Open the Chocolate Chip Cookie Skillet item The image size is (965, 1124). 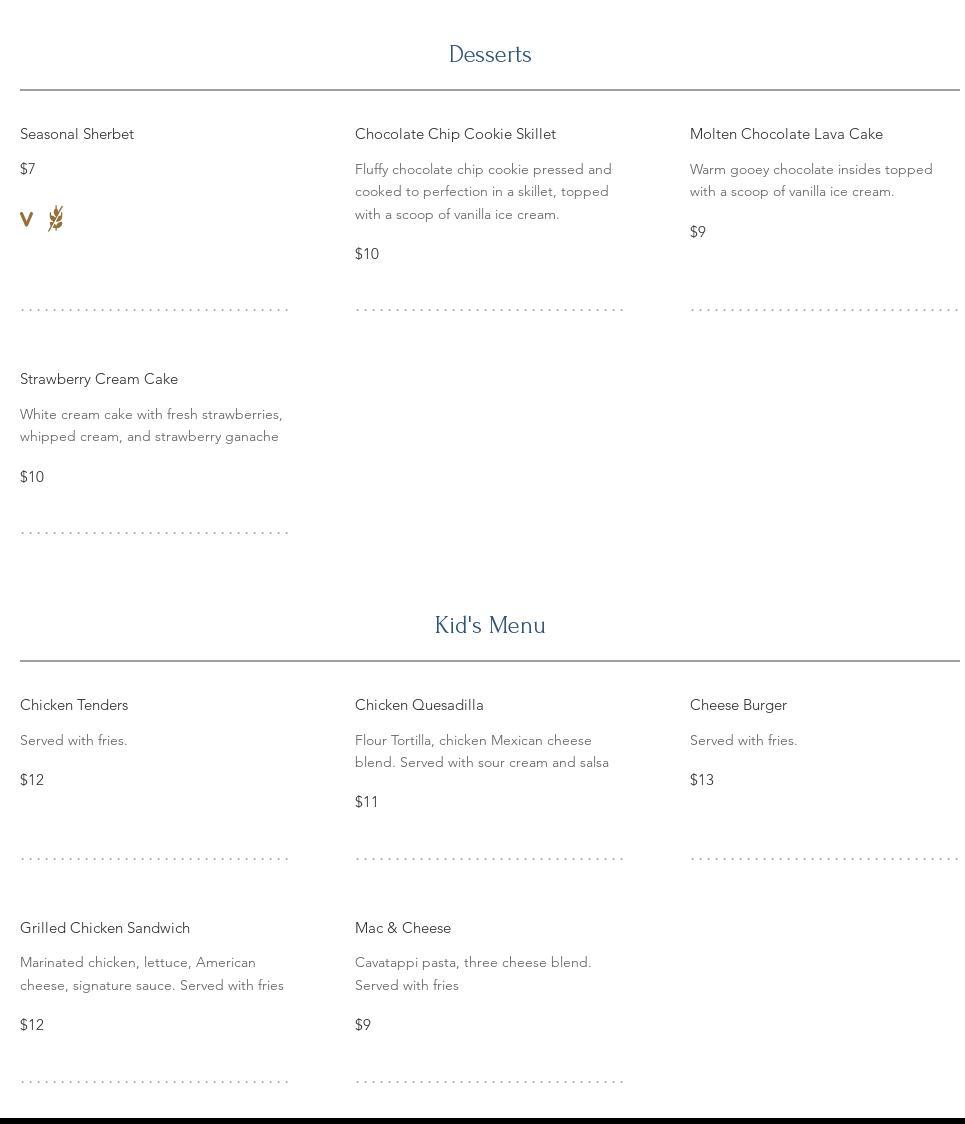point(455,134)
